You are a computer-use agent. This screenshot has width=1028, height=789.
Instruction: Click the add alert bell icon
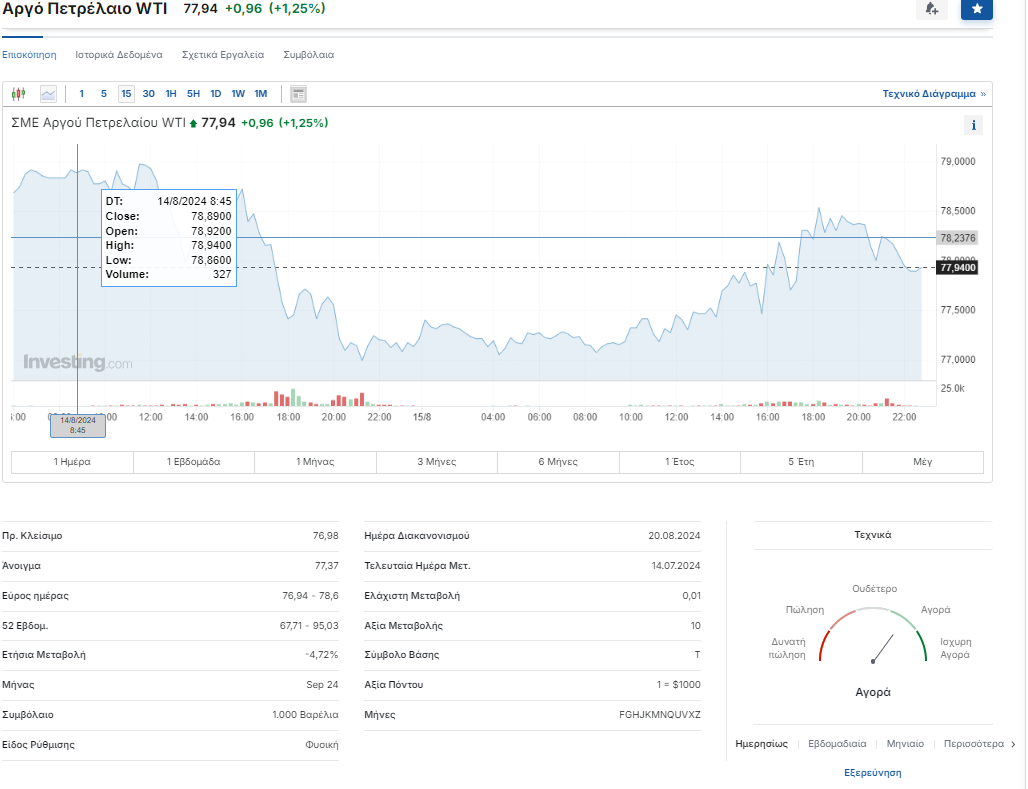(x=931, y=9)
